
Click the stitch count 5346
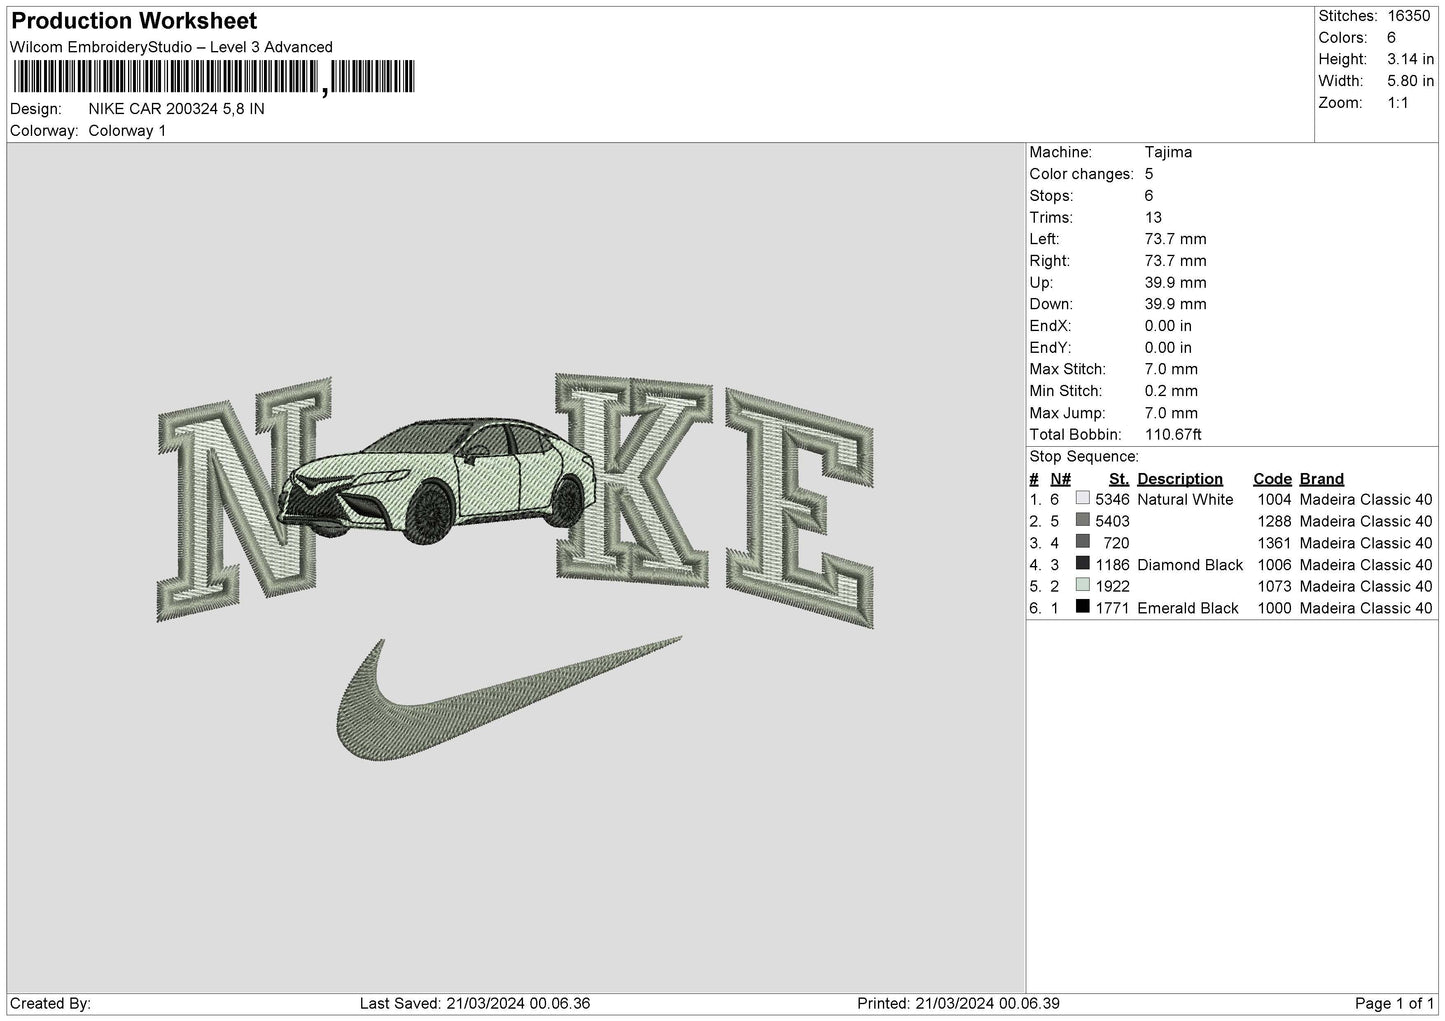click(x=1112, y=499)
